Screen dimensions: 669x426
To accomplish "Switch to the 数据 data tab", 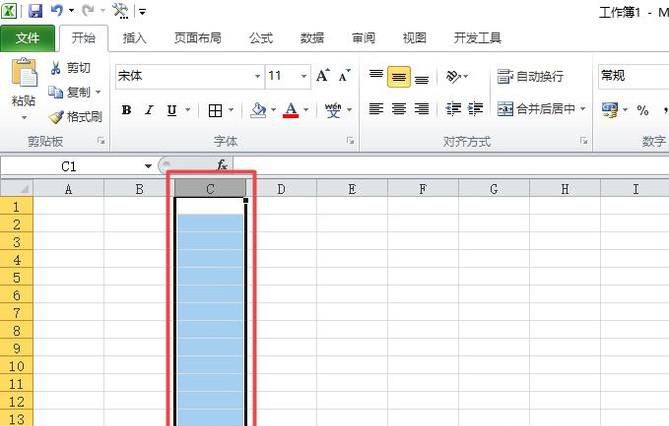I will 312,38.
